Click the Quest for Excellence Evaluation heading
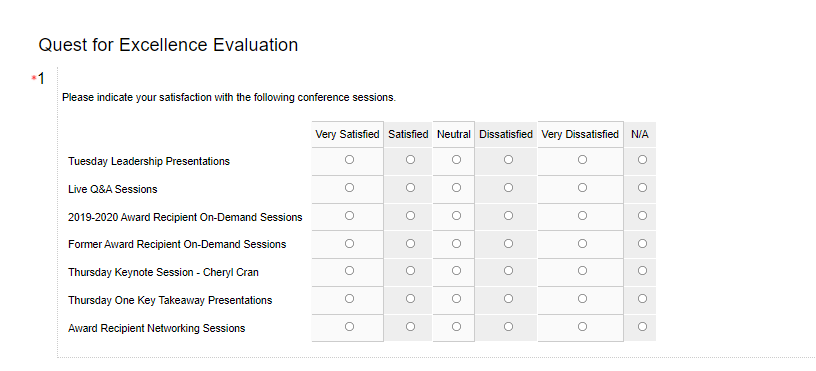Image resolution: width=816 pixels, height=371 pixels. click(x=168, y=45)
